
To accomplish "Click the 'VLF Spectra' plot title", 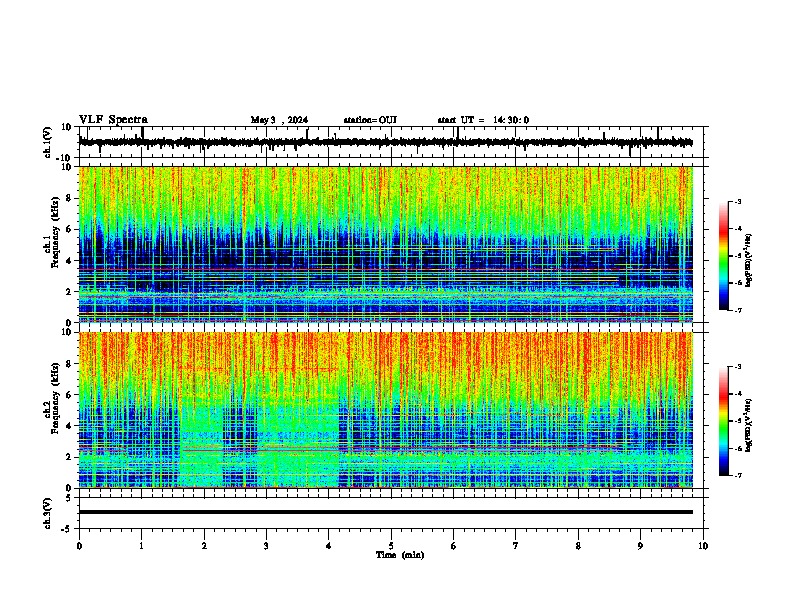I will [113, 120].
